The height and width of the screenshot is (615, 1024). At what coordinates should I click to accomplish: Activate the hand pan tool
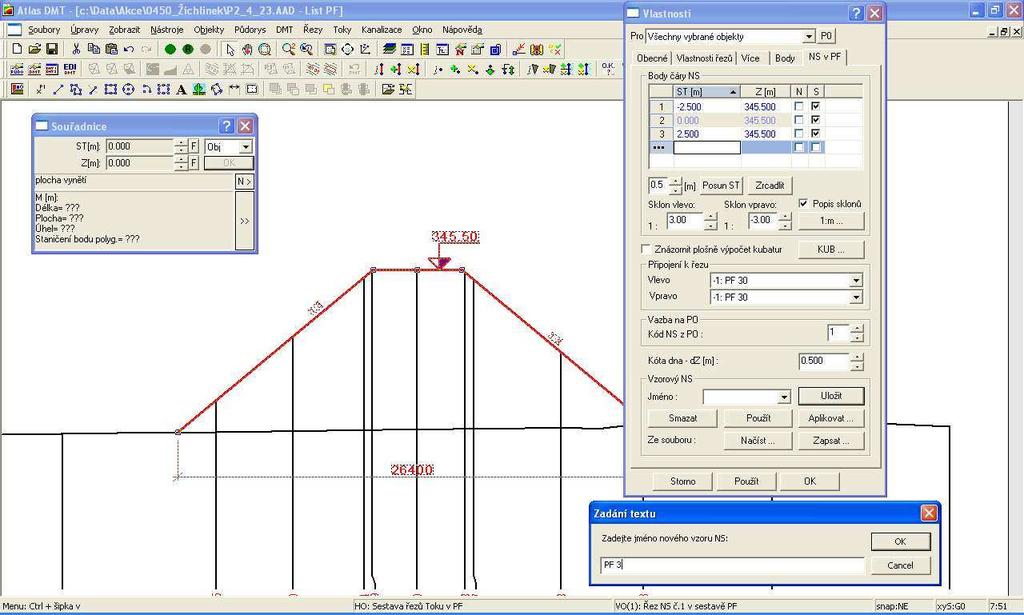pyautogui.click(x=247, y=49)
